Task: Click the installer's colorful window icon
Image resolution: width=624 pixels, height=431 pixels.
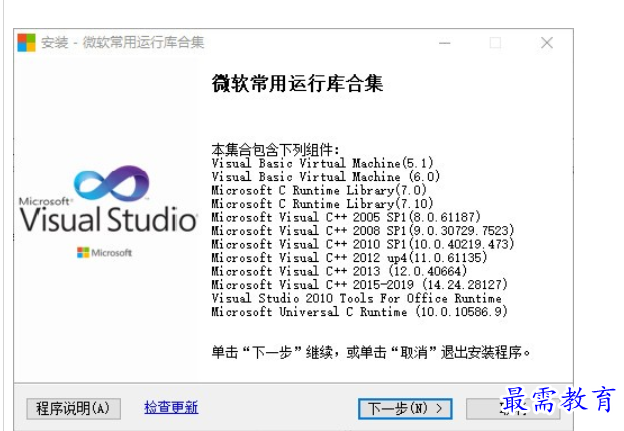Action: point(26,43)
